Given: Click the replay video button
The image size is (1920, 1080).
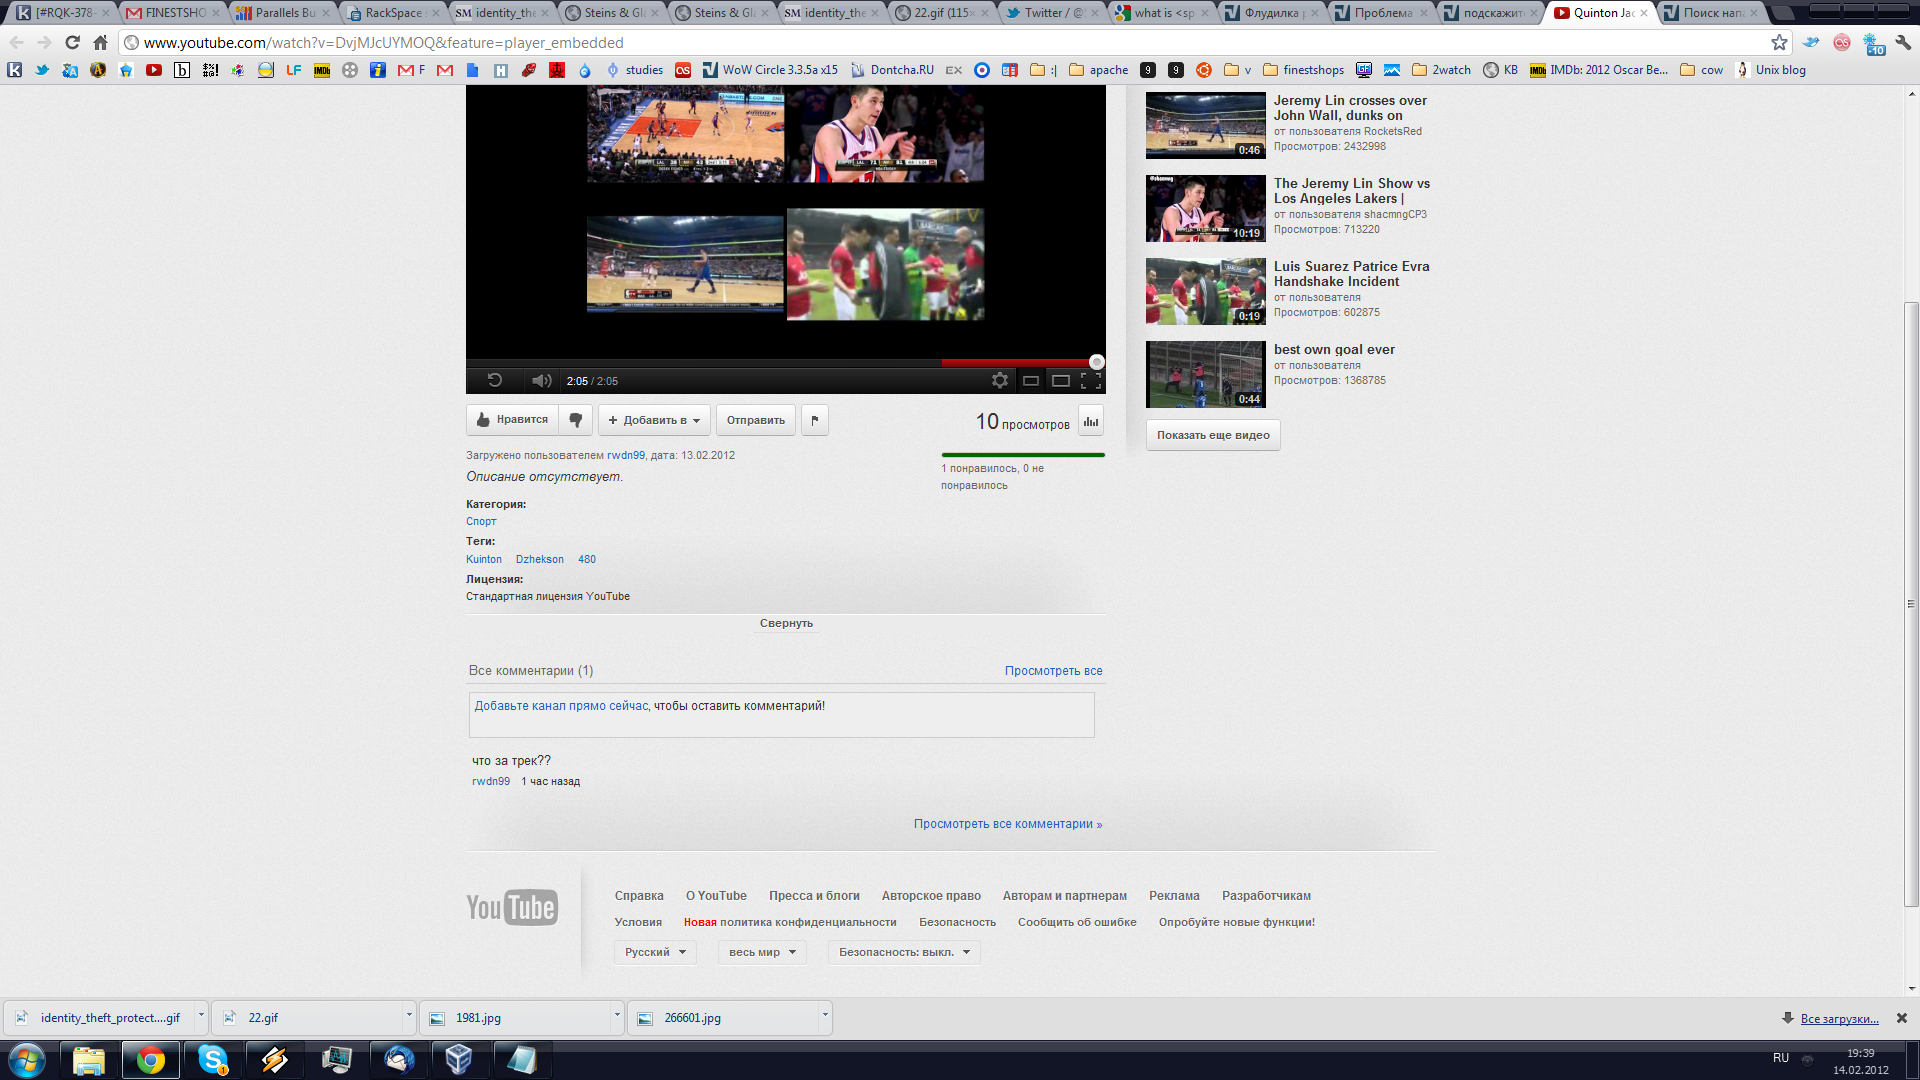Looking at the screenshot, I should (494, 380).
